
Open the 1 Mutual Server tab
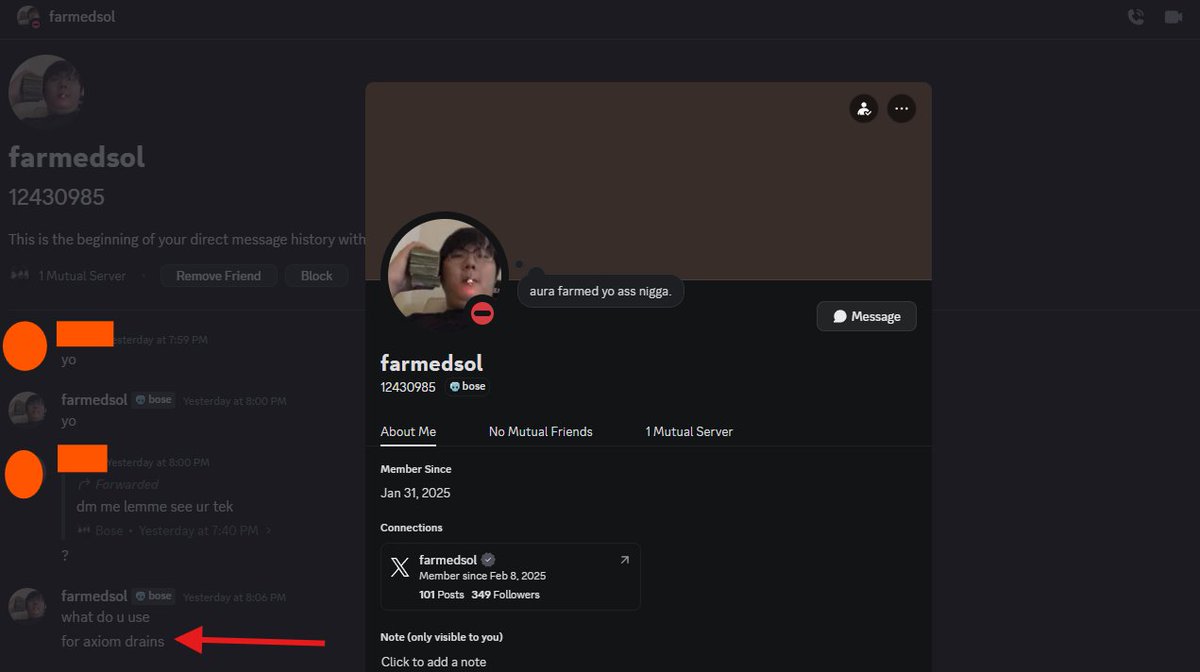tap(689, 432)
